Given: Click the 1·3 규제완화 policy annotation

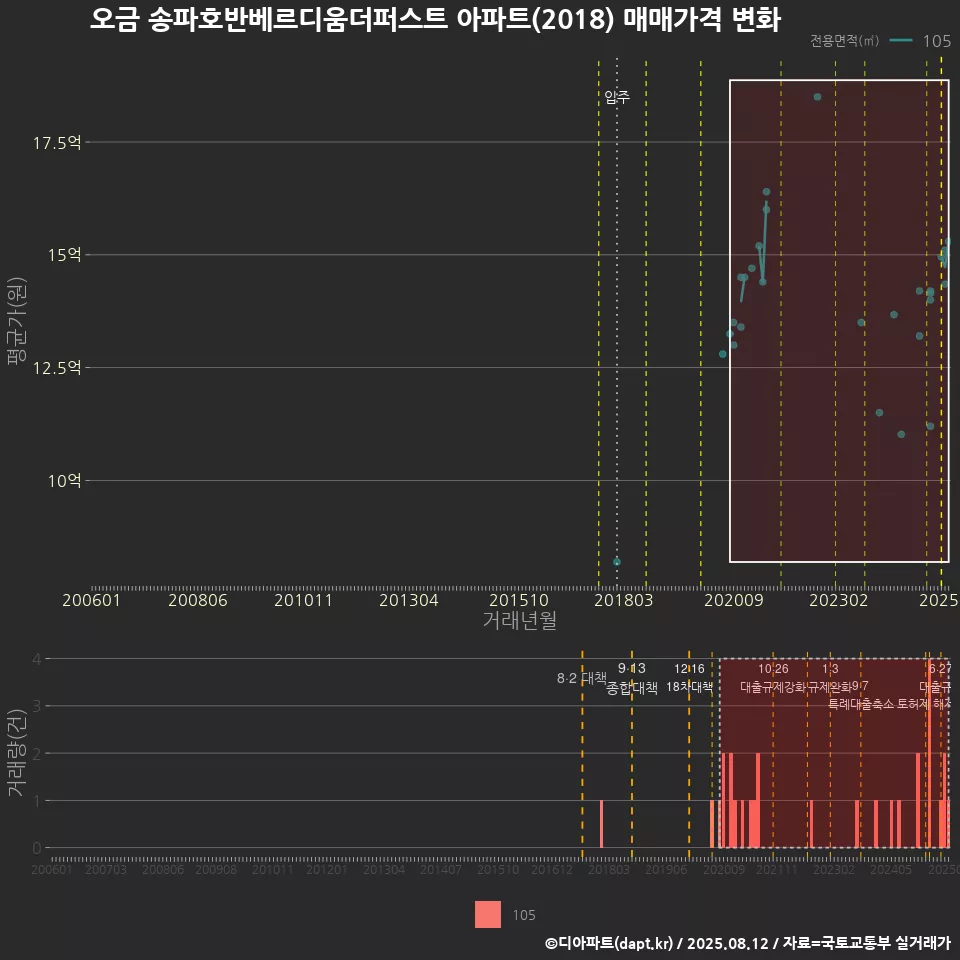Looking at the screenshot, I should coord(830,678).
